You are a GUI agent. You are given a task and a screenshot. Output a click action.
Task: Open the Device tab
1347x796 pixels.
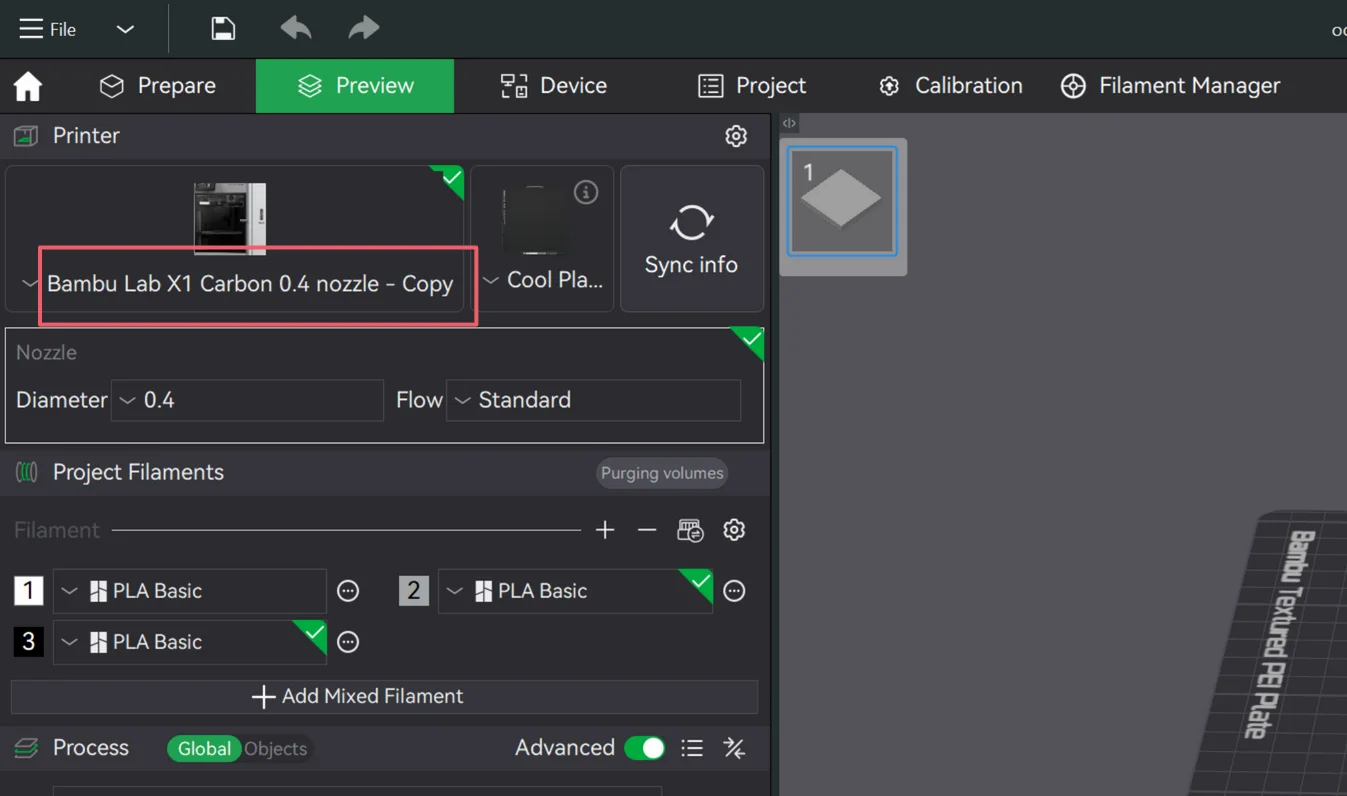point(553,86)
